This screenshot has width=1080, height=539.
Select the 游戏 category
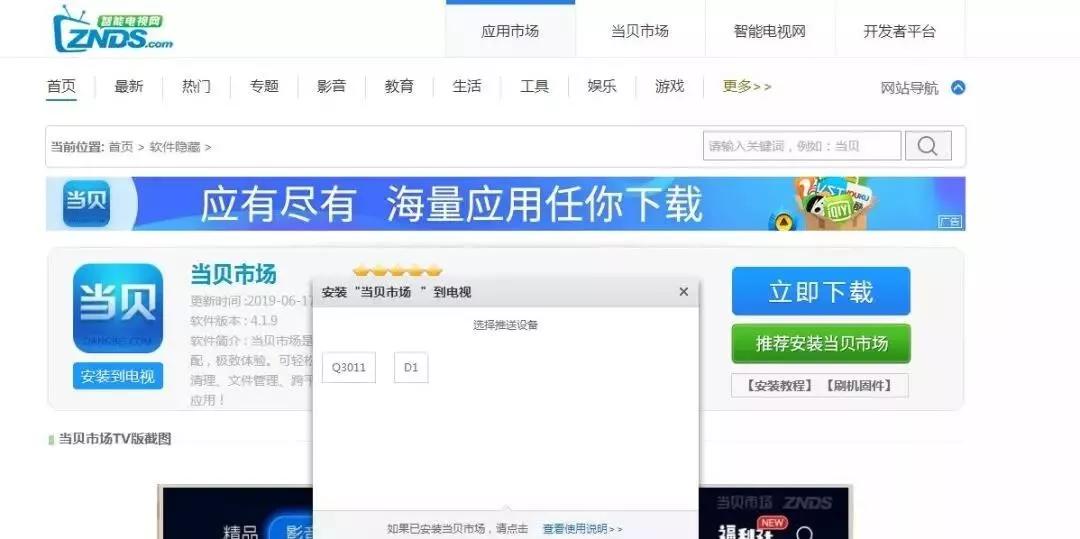tap(669, 87)
